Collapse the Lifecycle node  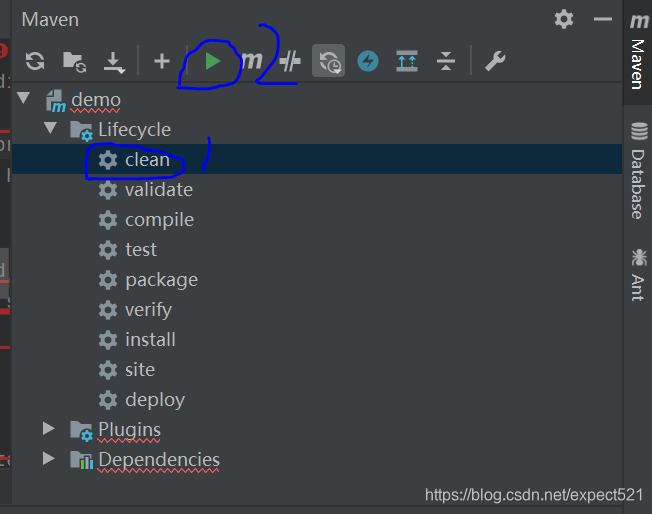(x=50, y=128)
